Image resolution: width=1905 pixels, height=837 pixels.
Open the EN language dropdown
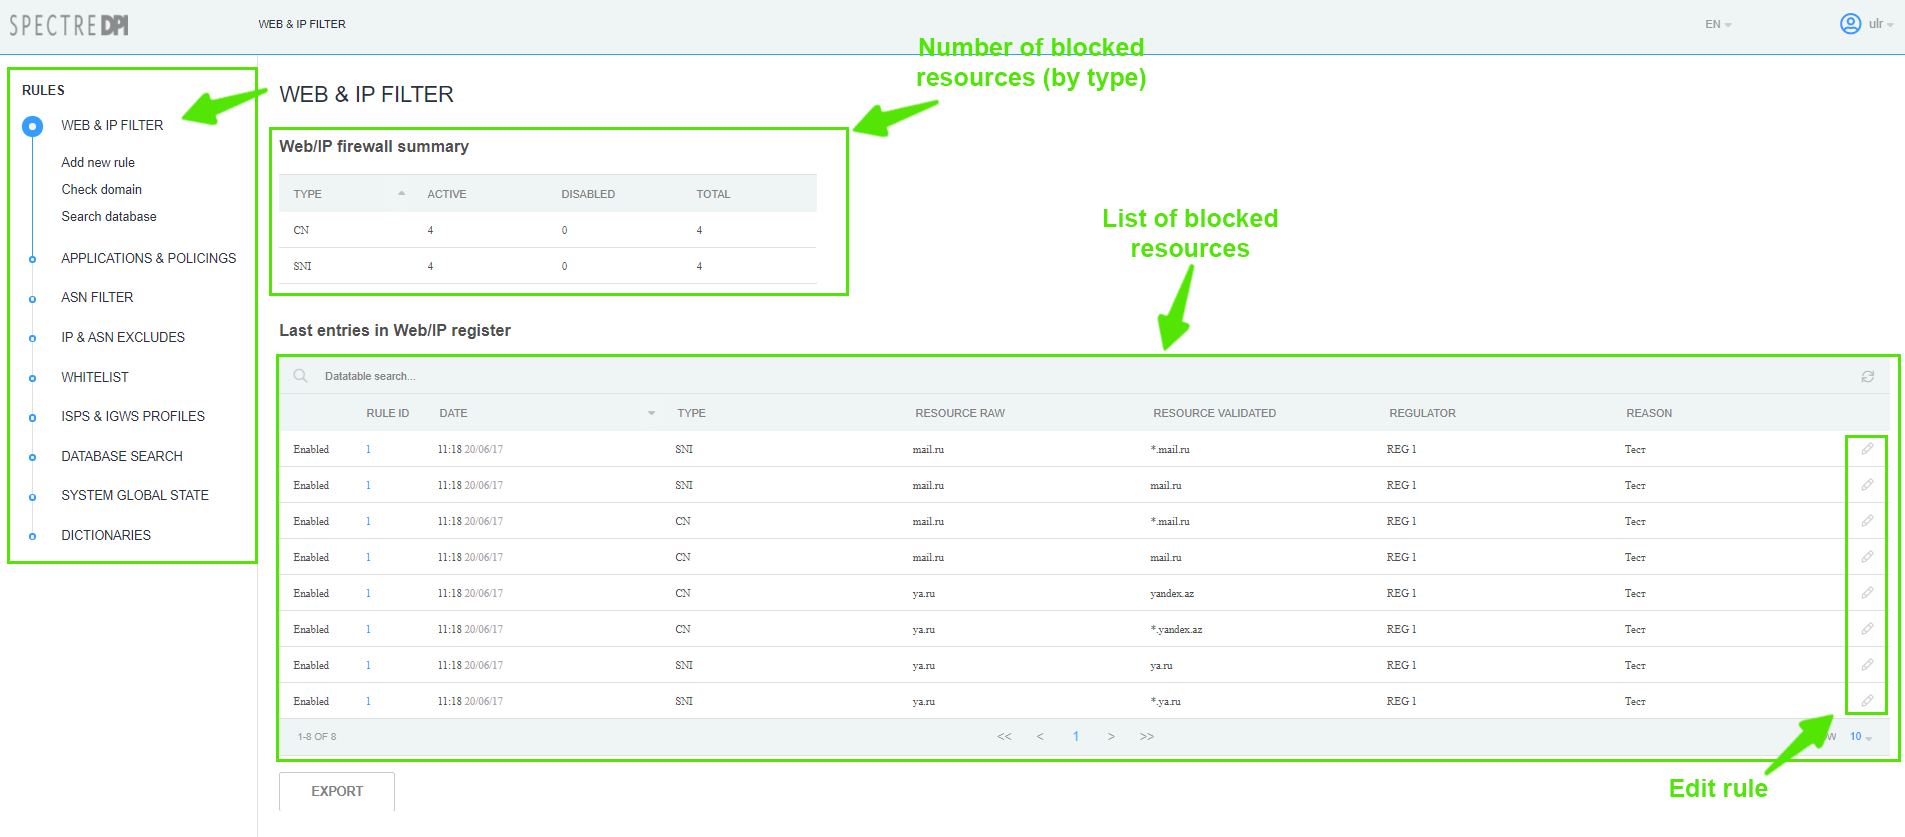1717,24
